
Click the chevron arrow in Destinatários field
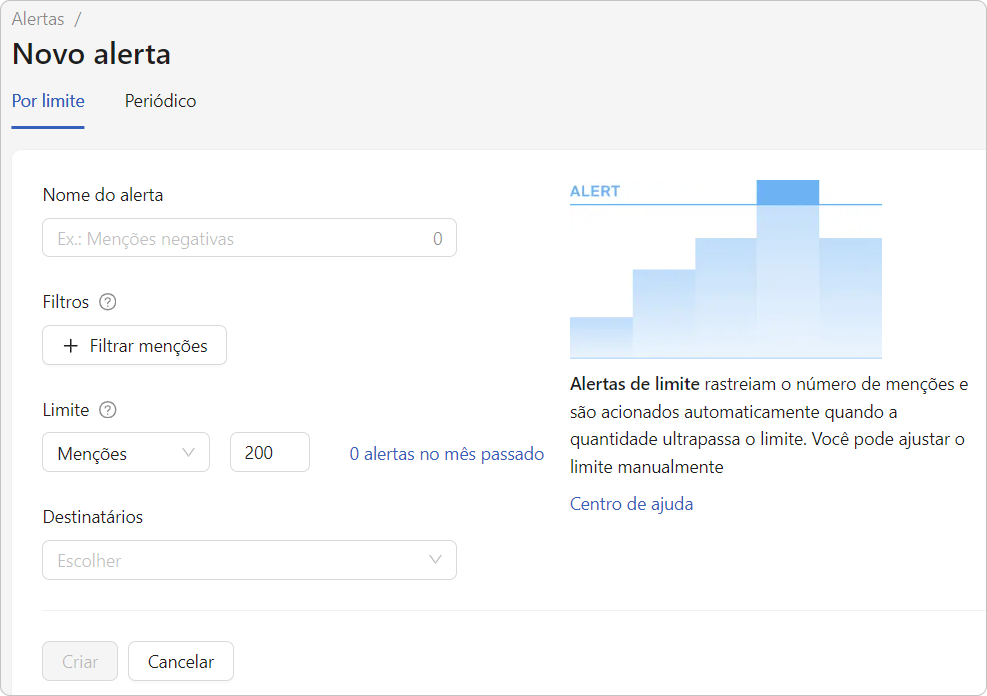(x=435, y=559)
